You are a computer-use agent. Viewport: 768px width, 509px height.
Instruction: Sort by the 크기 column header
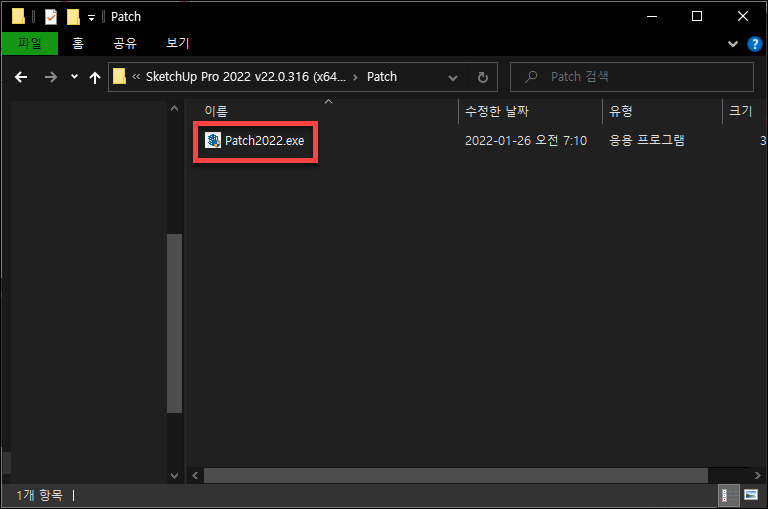[x=741, y=112]
